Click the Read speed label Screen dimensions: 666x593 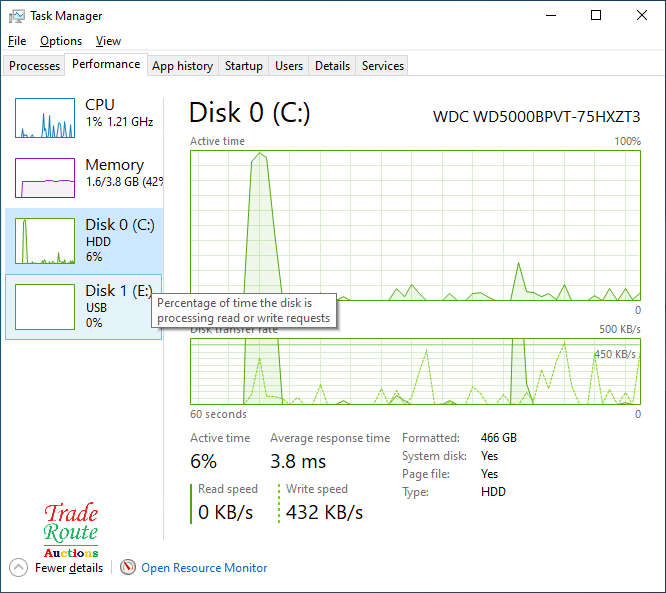tap(228, 489)
